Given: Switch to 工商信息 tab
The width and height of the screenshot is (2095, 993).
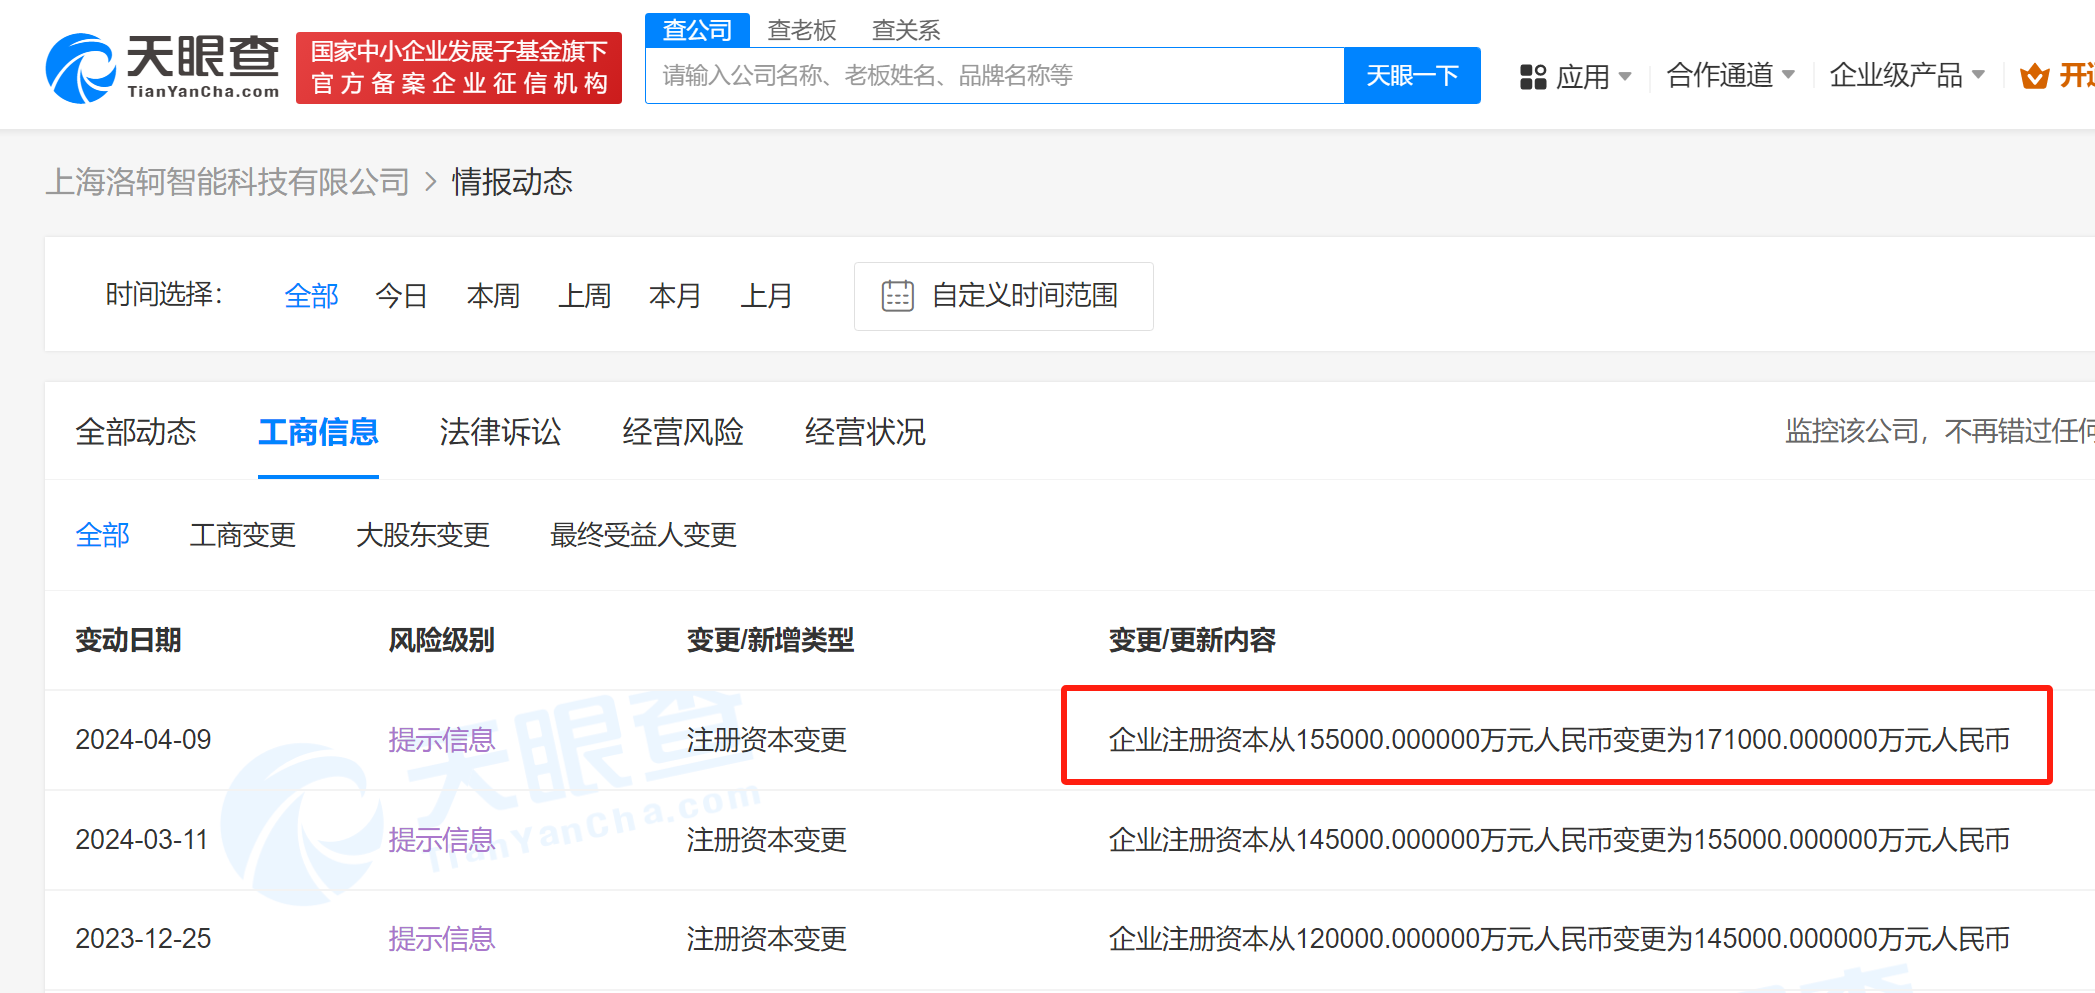Looking at the screenshot, I should tap(318, 432).
